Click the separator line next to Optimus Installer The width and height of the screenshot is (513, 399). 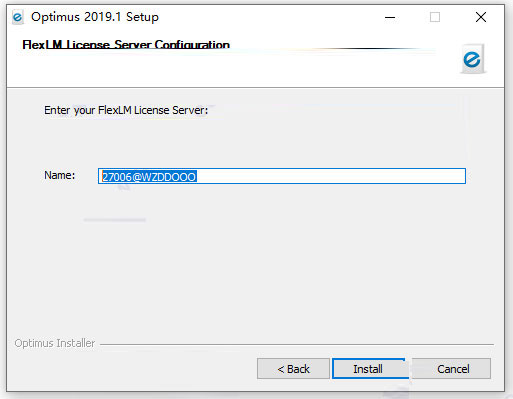click(x=297, y=344)
